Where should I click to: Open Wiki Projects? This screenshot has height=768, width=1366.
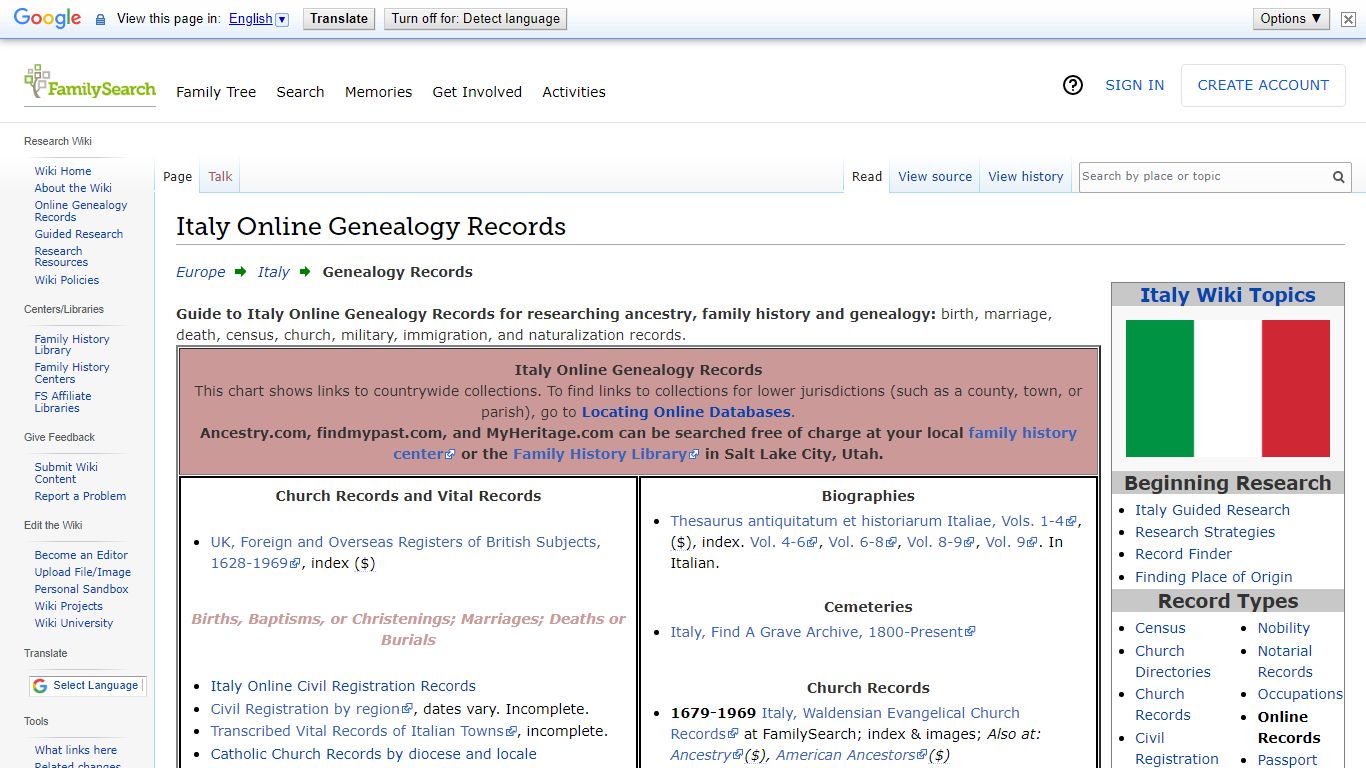[x=69, y=606]
